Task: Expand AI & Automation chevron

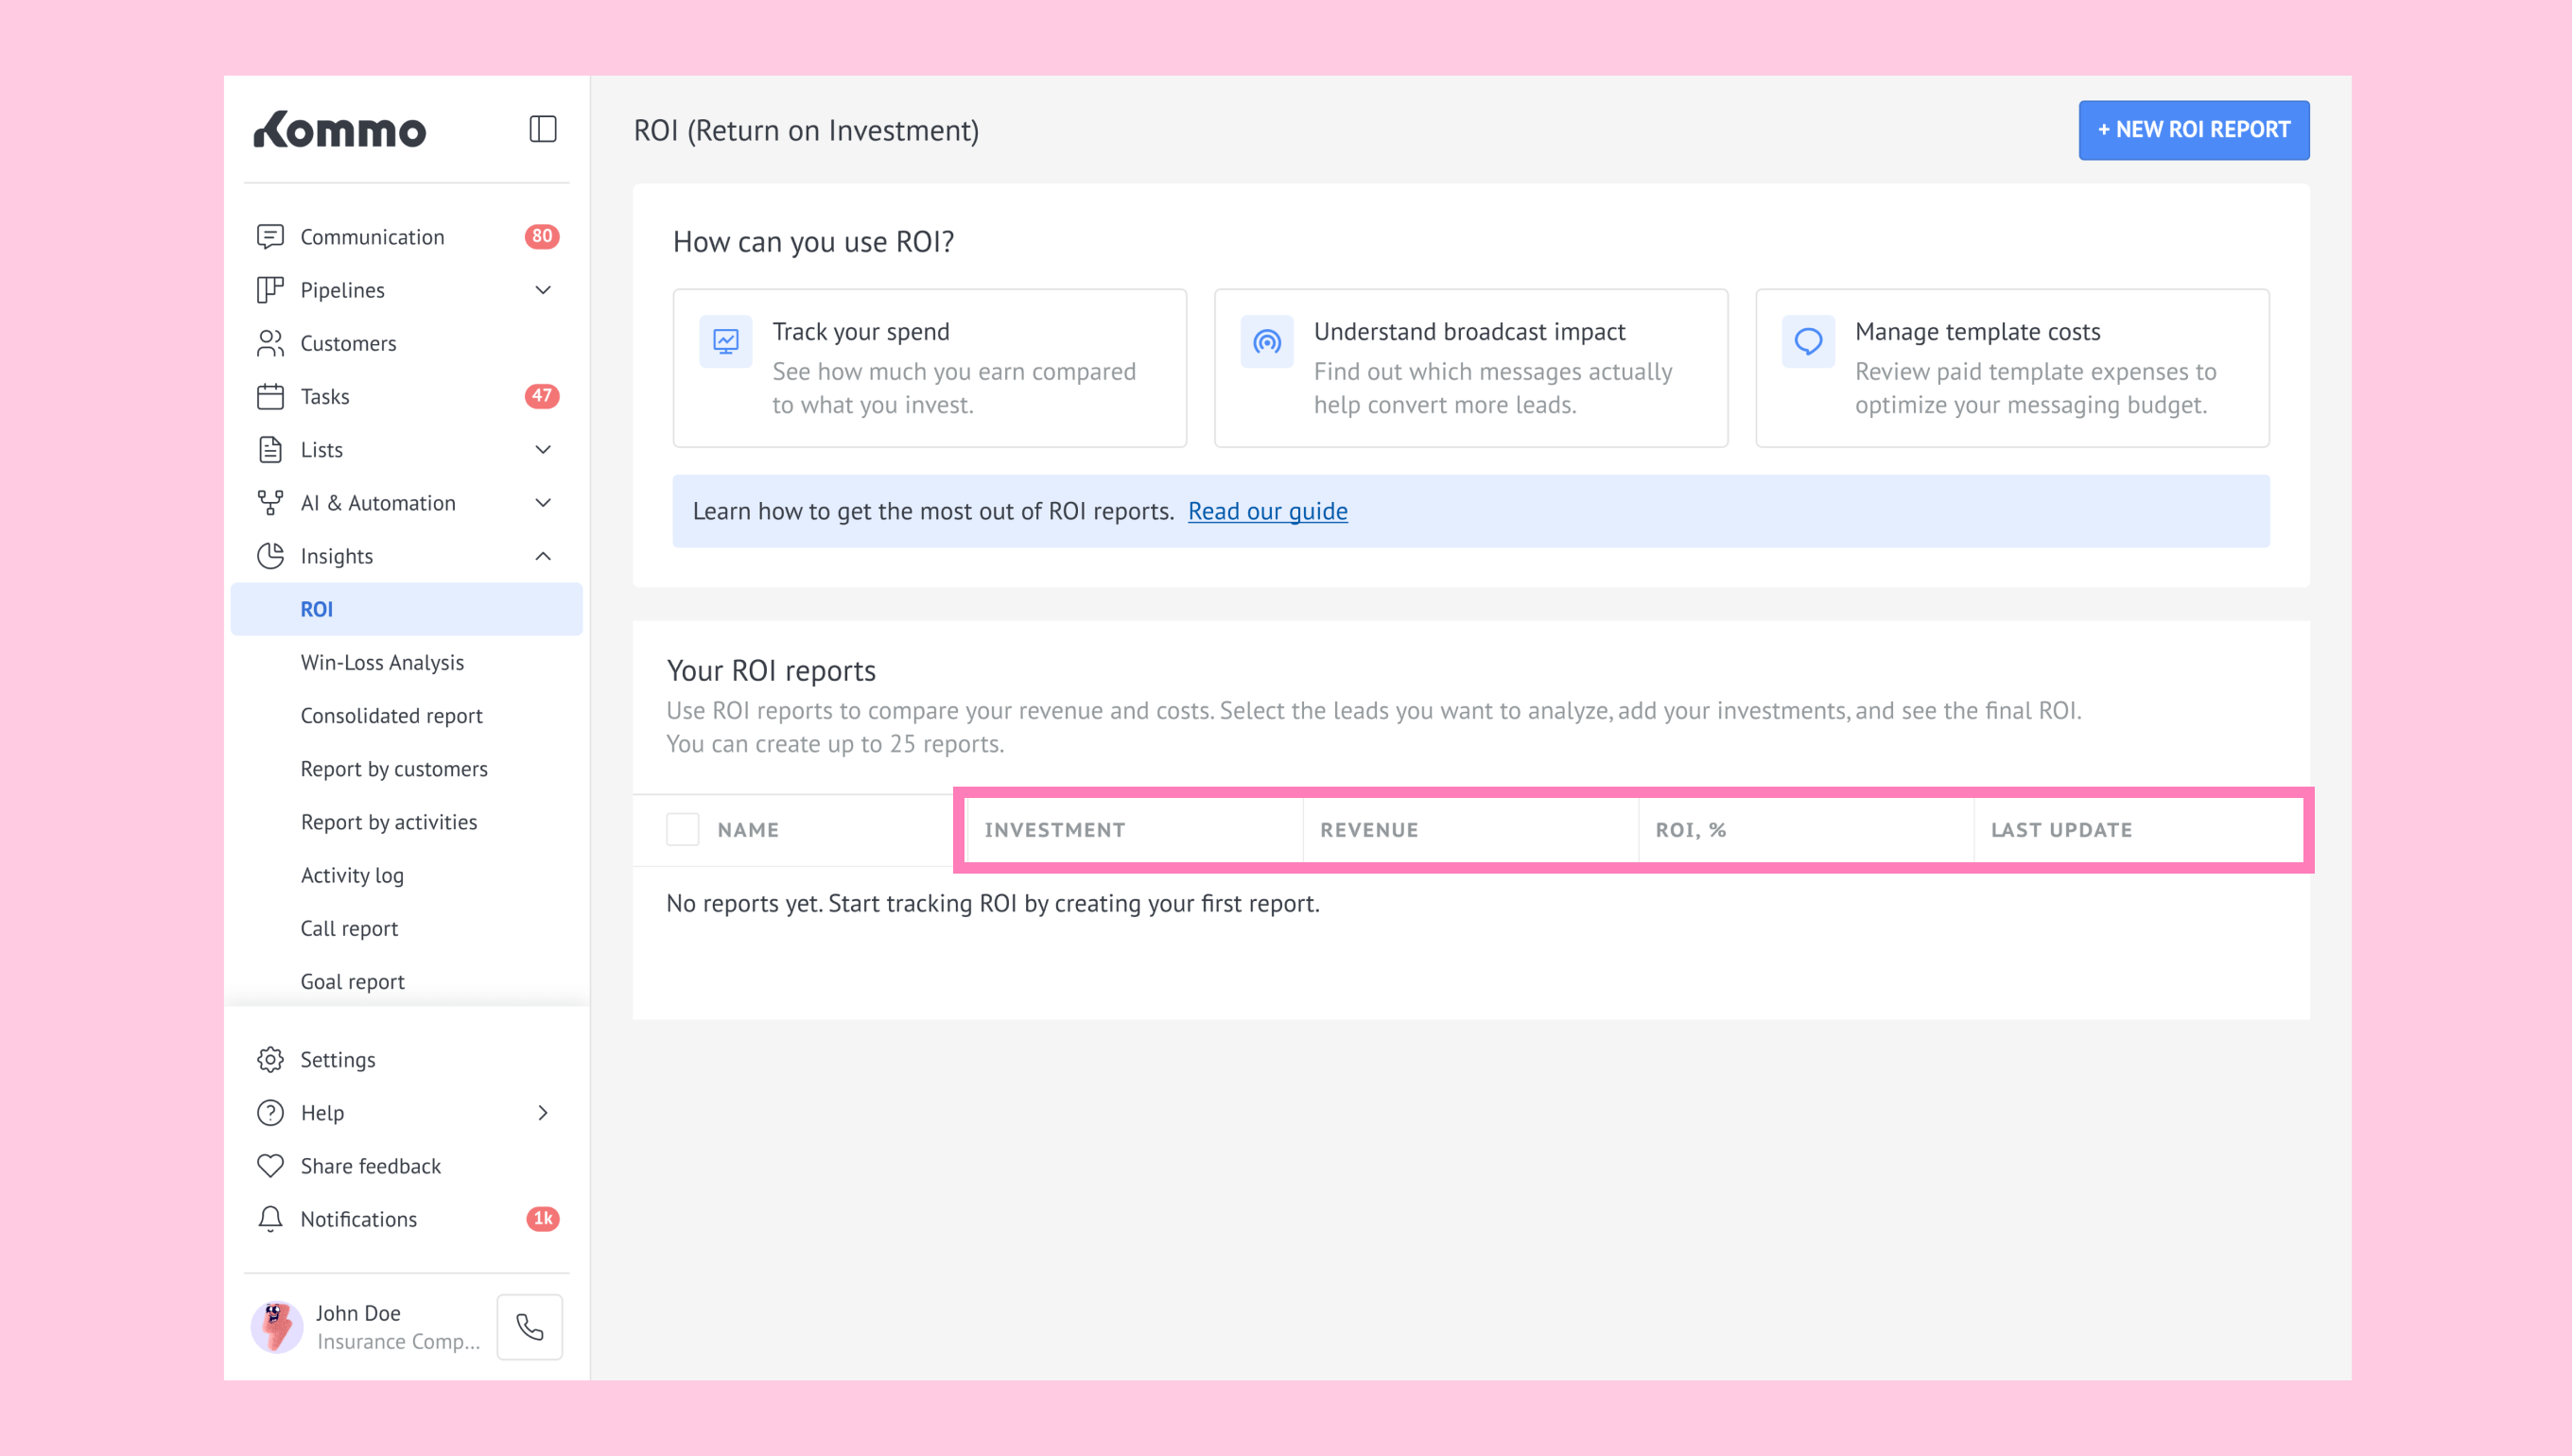Action: [x=543, y=503]
